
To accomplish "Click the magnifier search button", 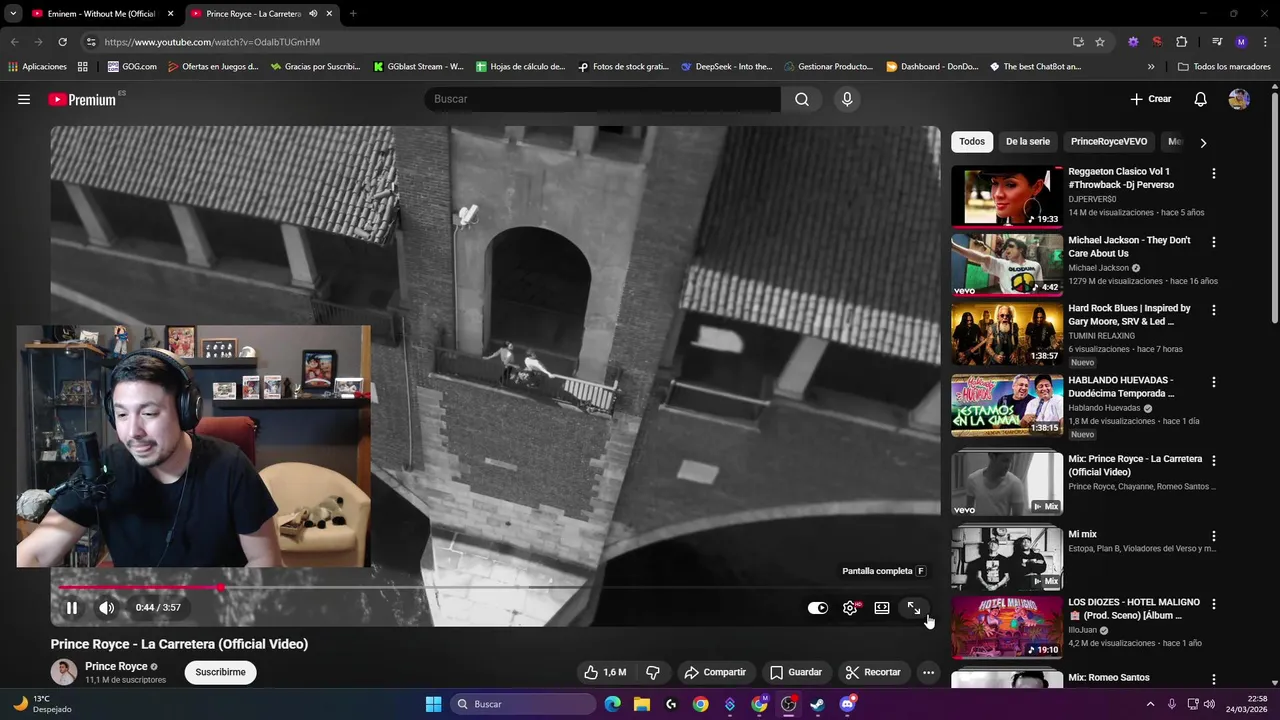I will pyautogui.click(x=802, y=99).
